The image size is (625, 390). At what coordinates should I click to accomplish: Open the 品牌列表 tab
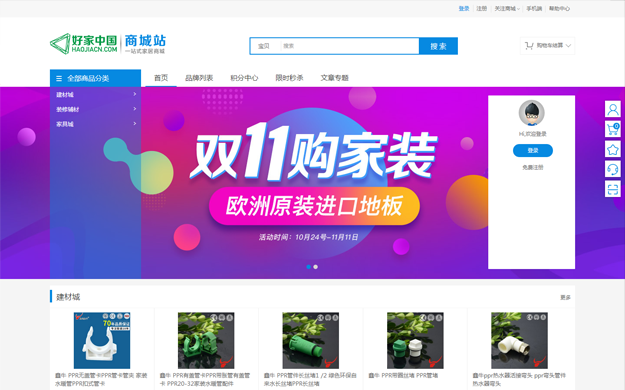[x=199, y=78]
